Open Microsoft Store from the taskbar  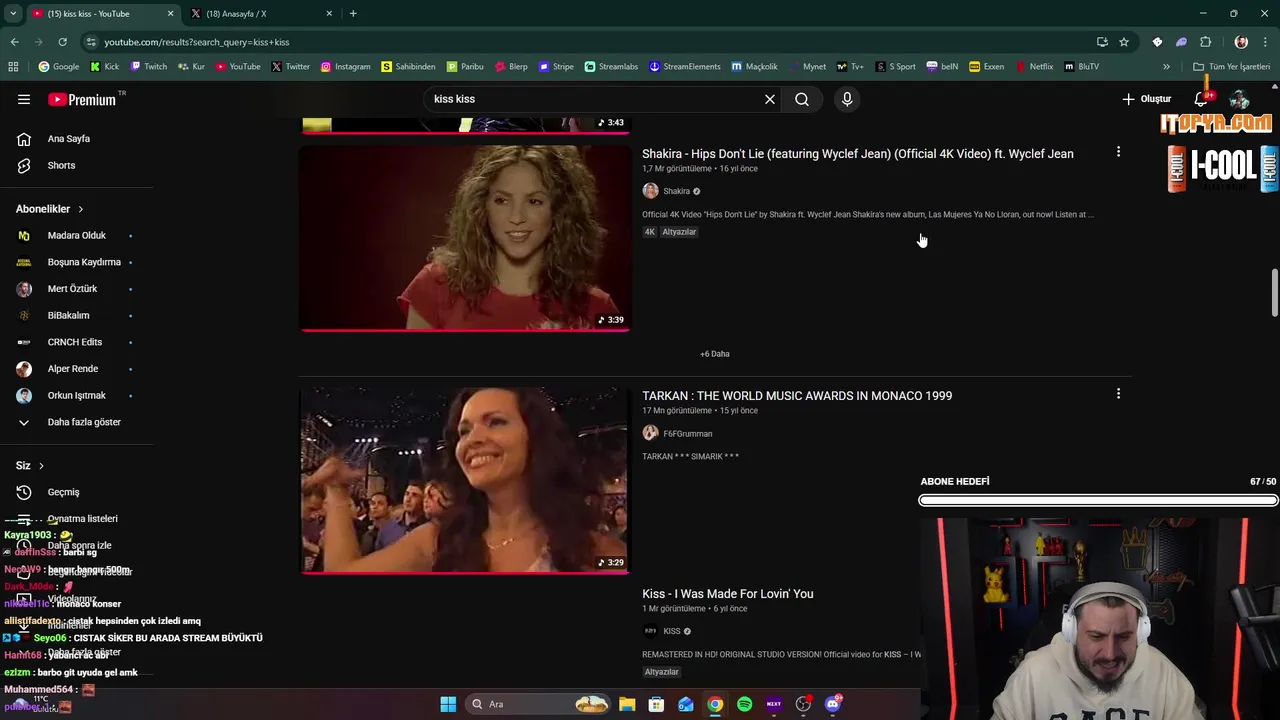[656, 704]
